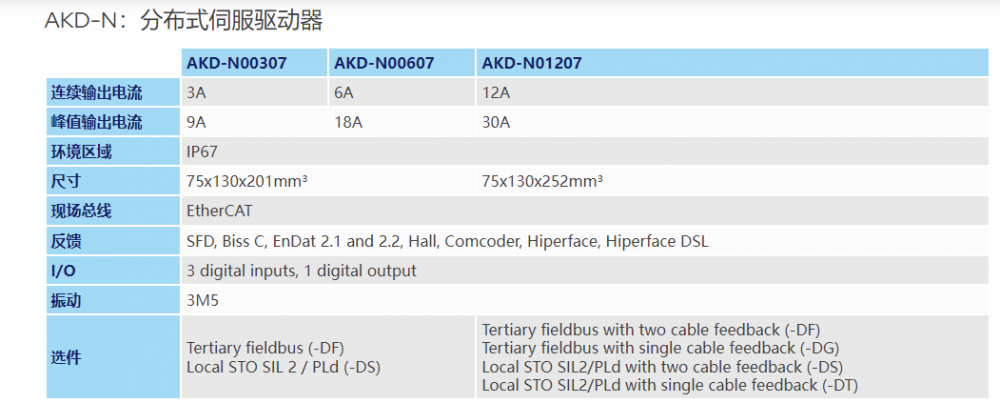Click the 选件 row label
Image resolution: width=1000 pixels, height=403 pixels.
click(x=66, y=357)
